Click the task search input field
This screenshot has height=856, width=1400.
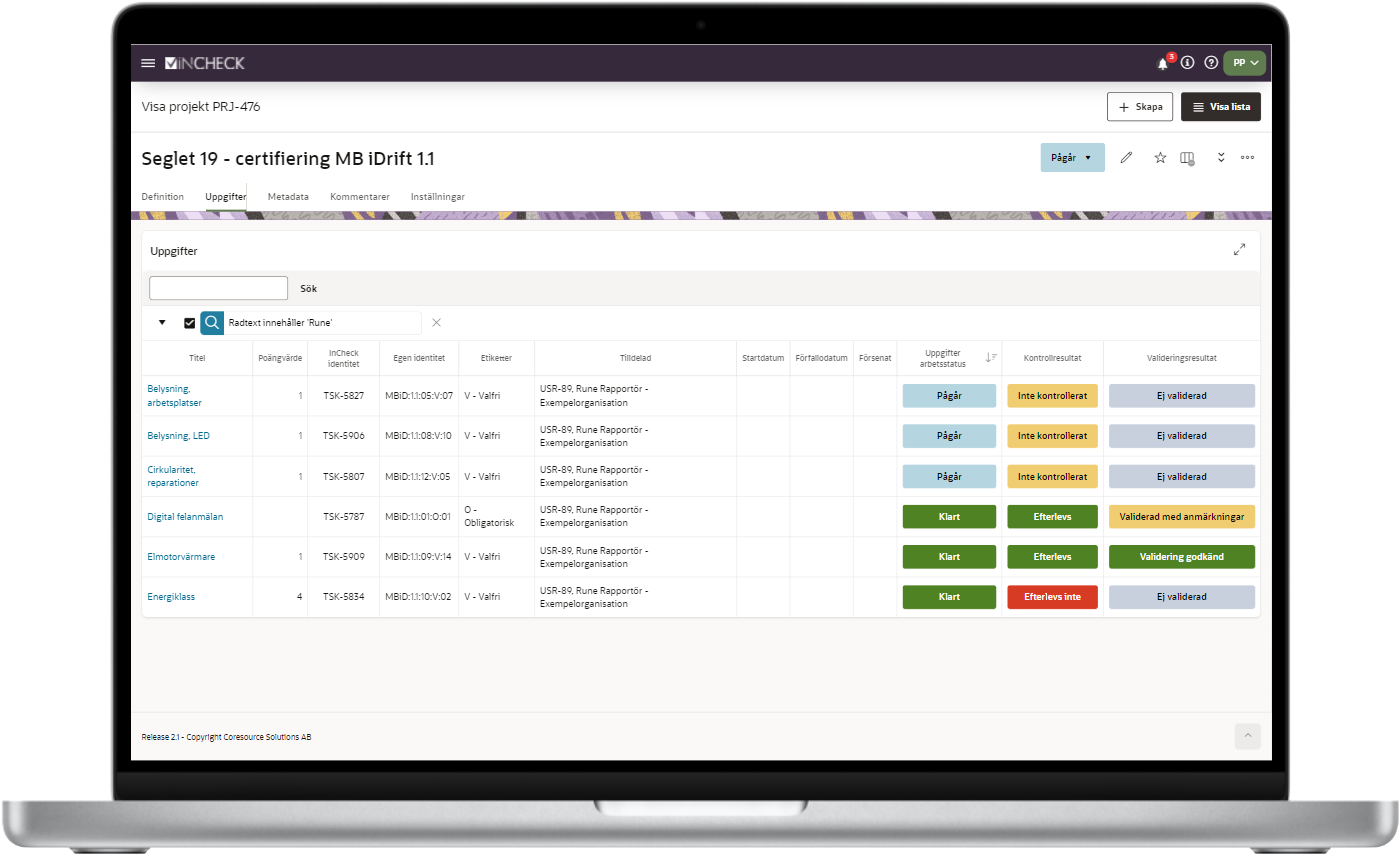coord(219,288)
